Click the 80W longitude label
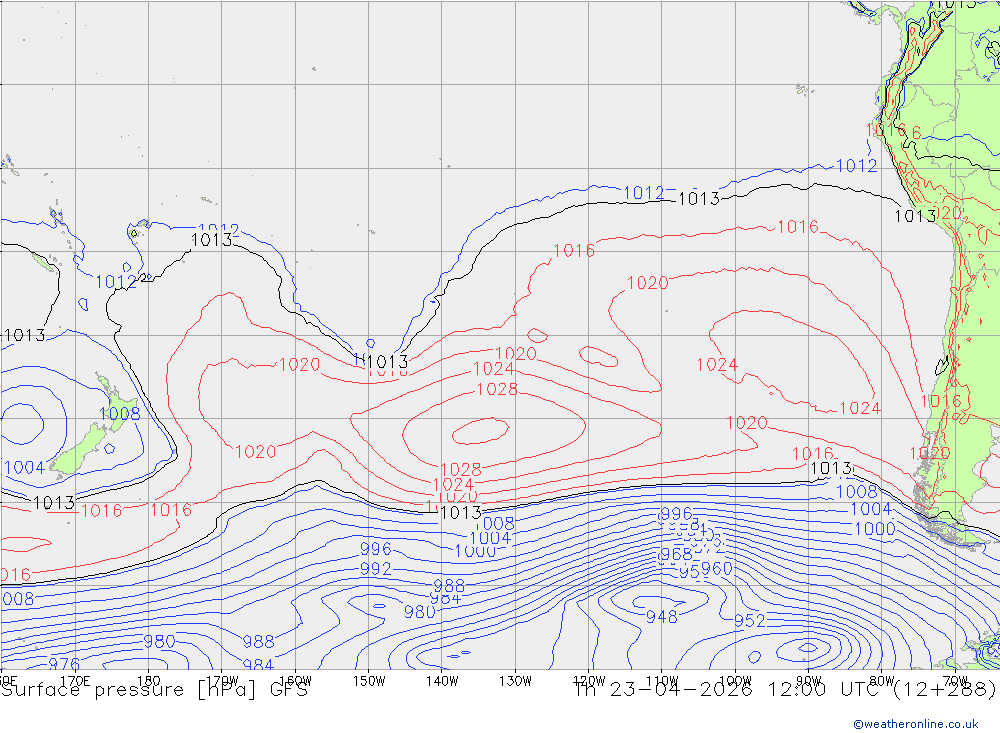Screen dimensions: 1000x733 point(881,681)
